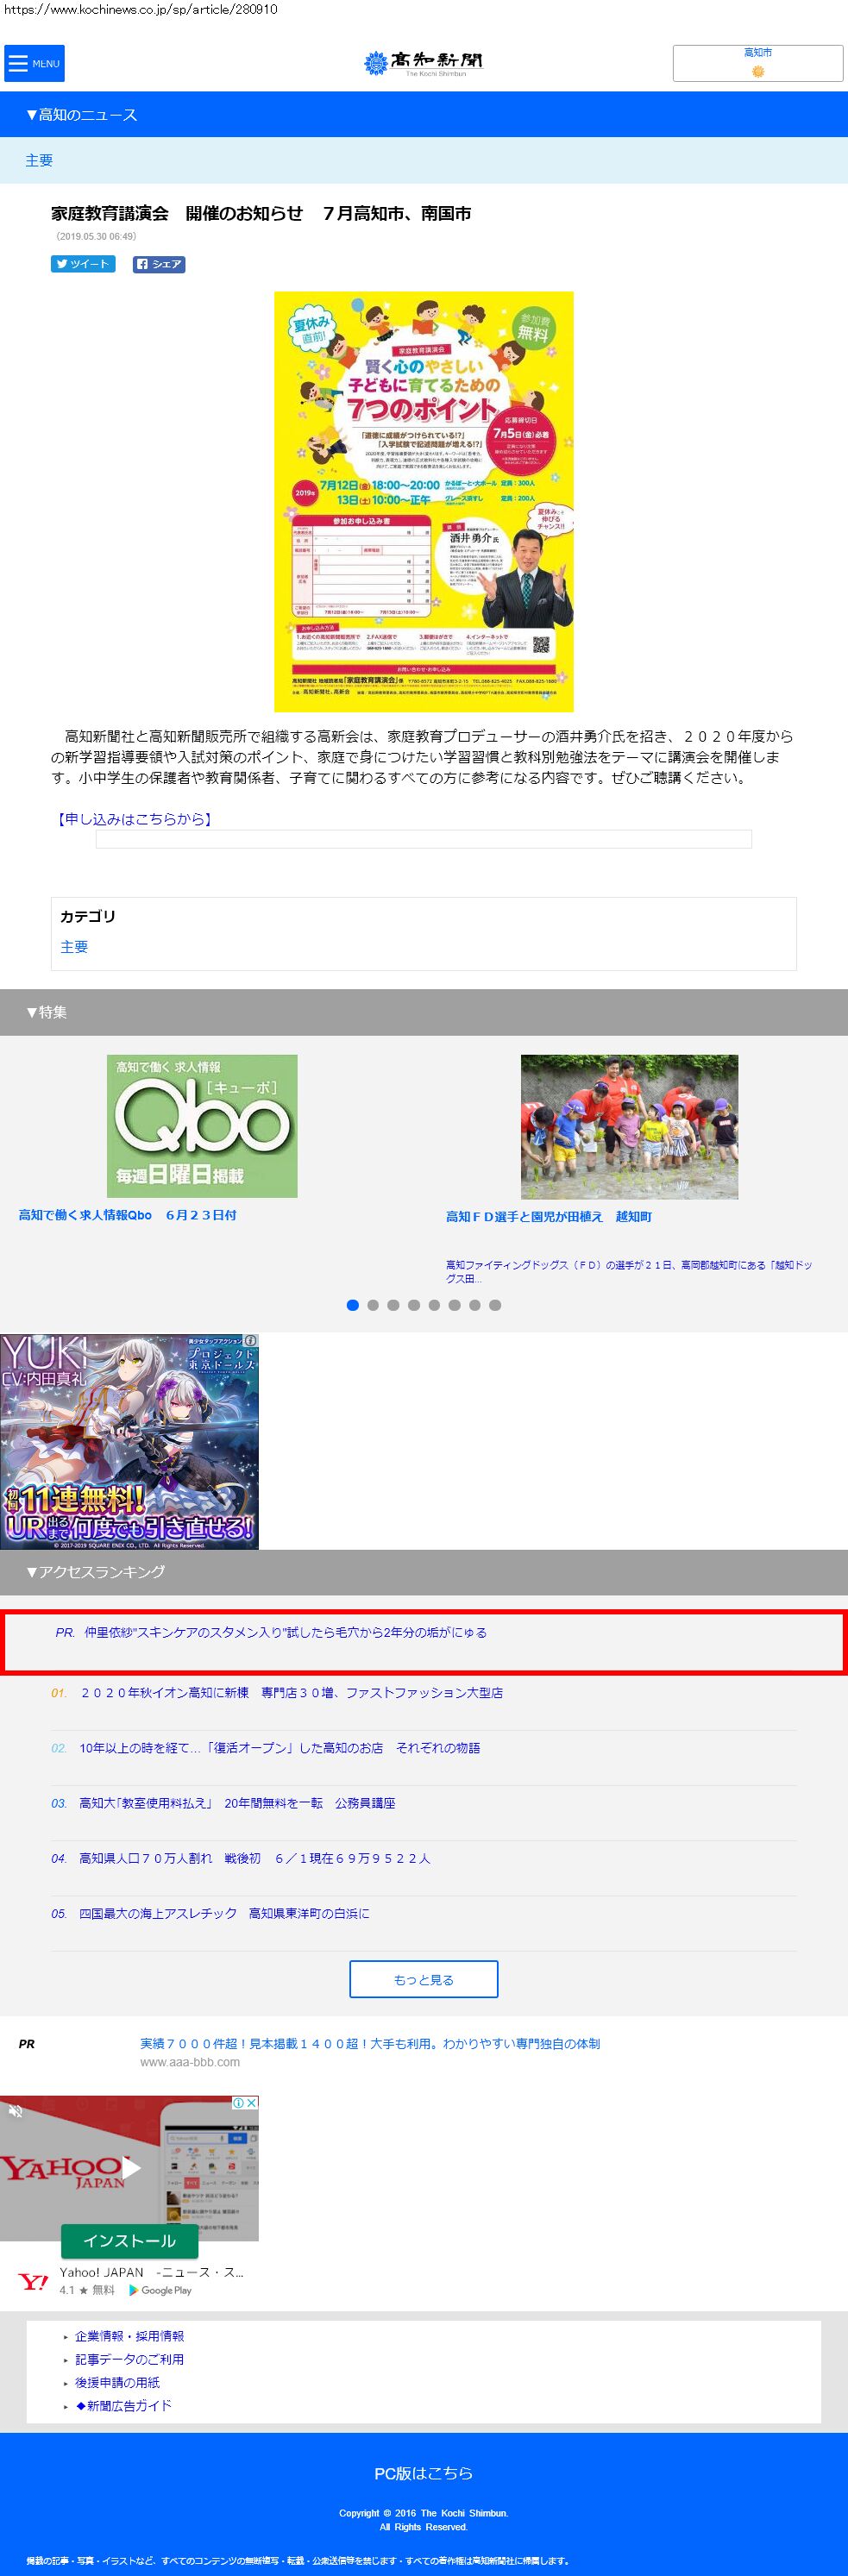Open 後援申請の用紙 footer link
Image resolution: width=848 pixels, height=2576 pixels.
(x=117, y=2382)
